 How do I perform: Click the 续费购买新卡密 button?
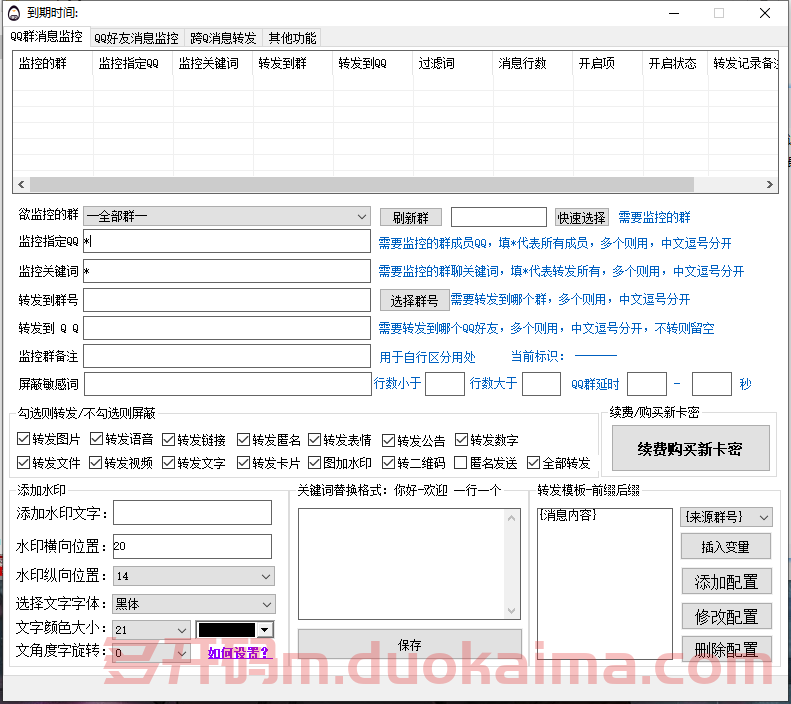click(x=691, y=448)
